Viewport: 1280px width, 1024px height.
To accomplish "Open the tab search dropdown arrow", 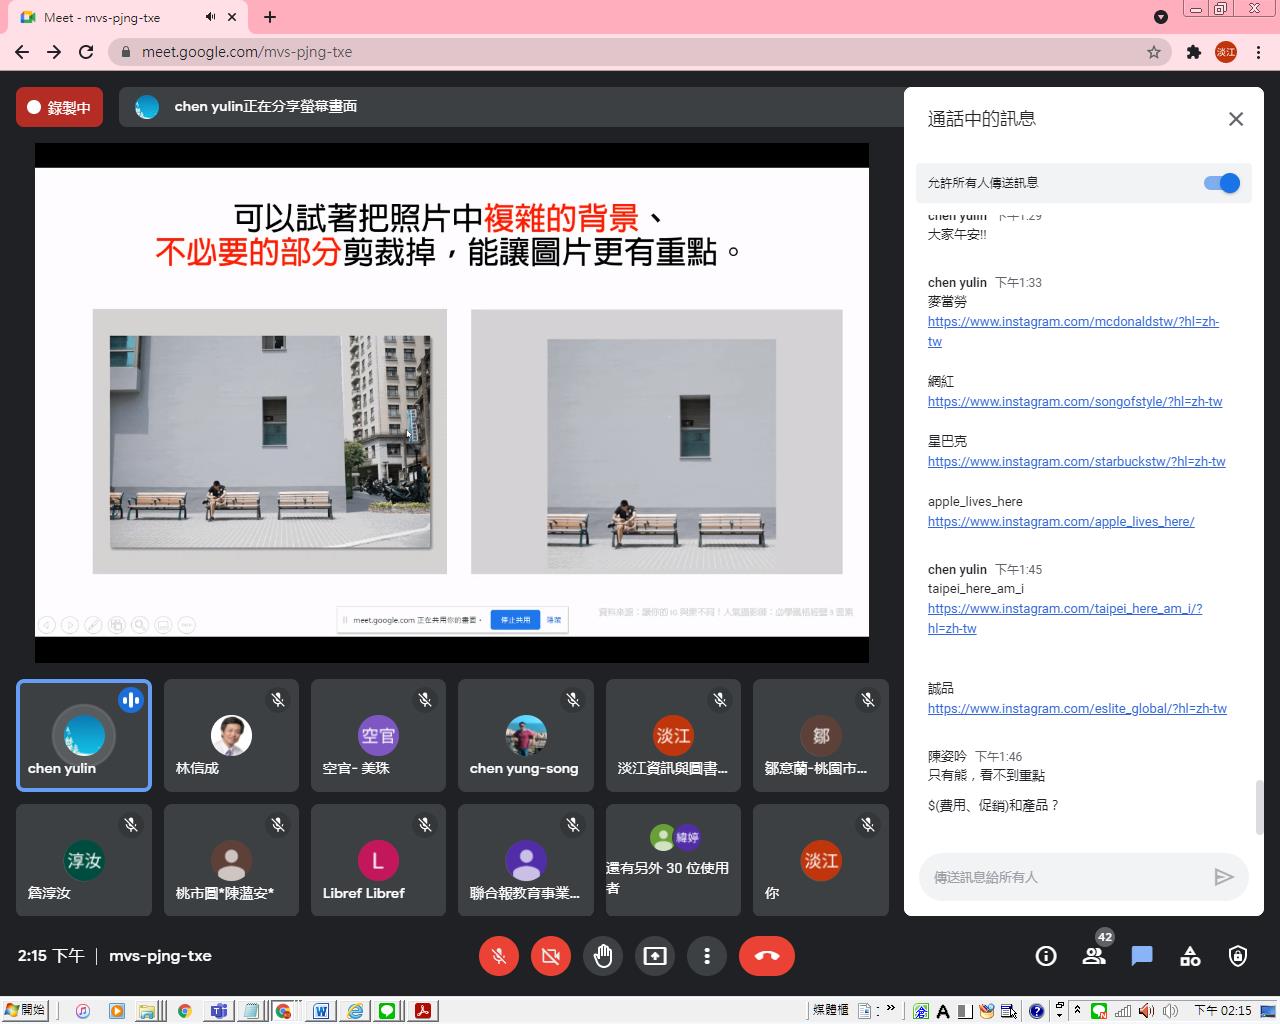I will click(1160, 17).
